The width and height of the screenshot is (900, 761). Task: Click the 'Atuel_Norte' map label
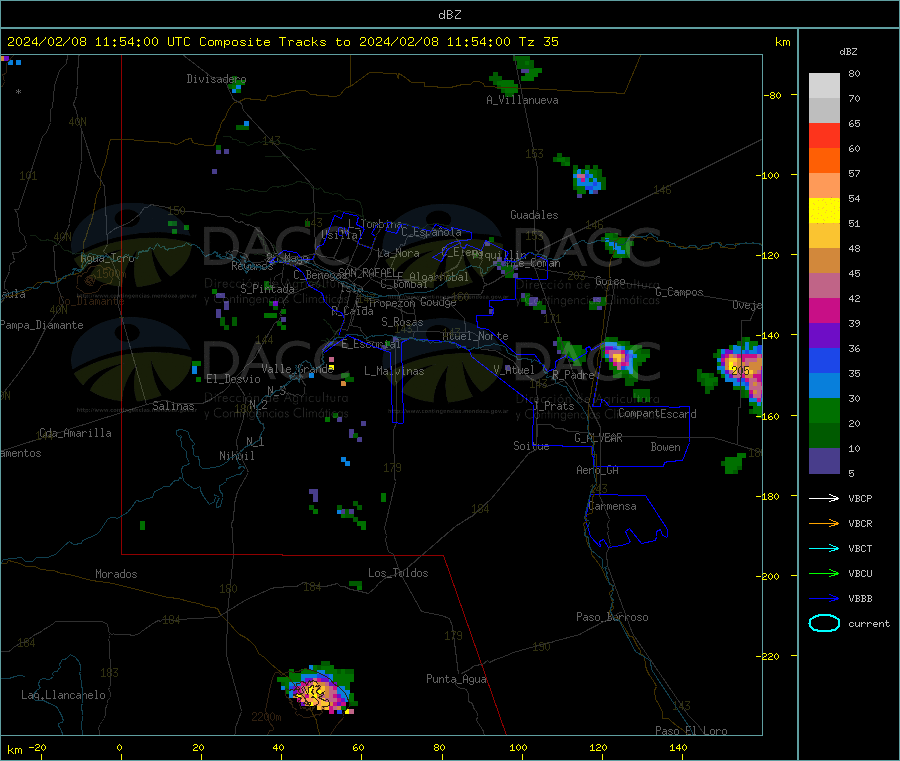475,336
